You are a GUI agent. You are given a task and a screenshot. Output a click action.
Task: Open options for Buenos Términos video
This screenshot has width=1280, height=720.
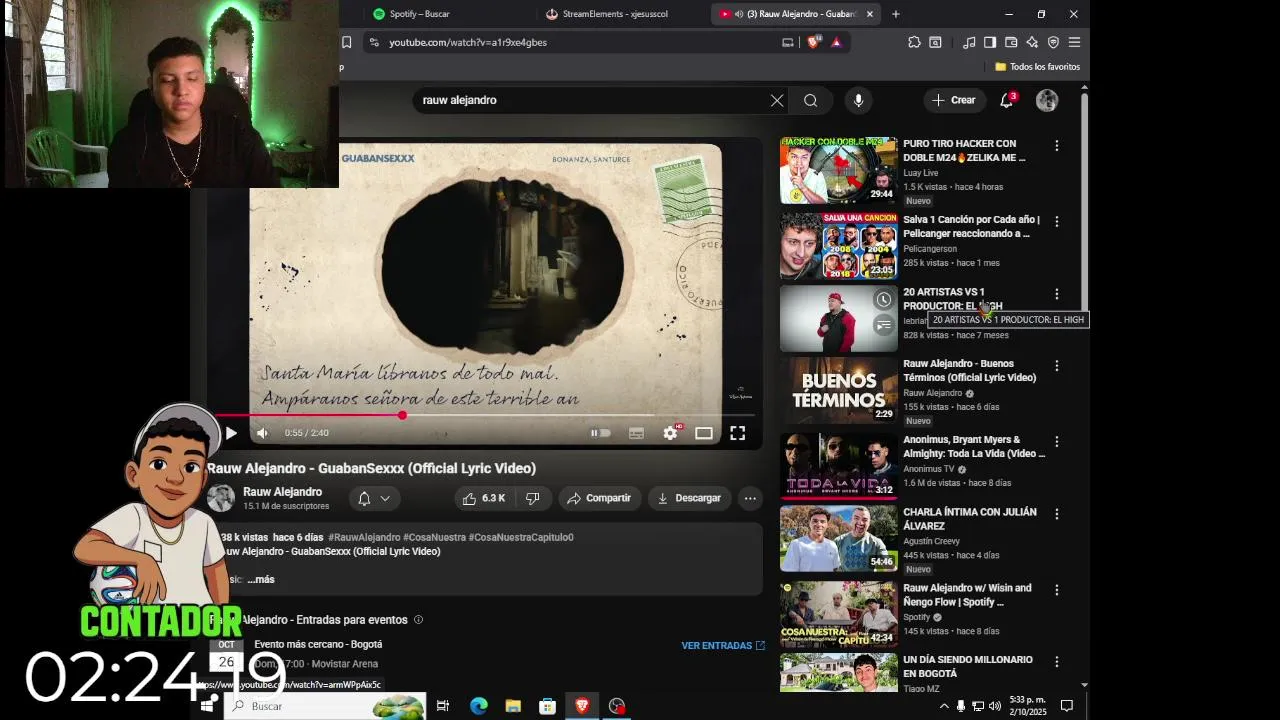(x=1056, y=366)
